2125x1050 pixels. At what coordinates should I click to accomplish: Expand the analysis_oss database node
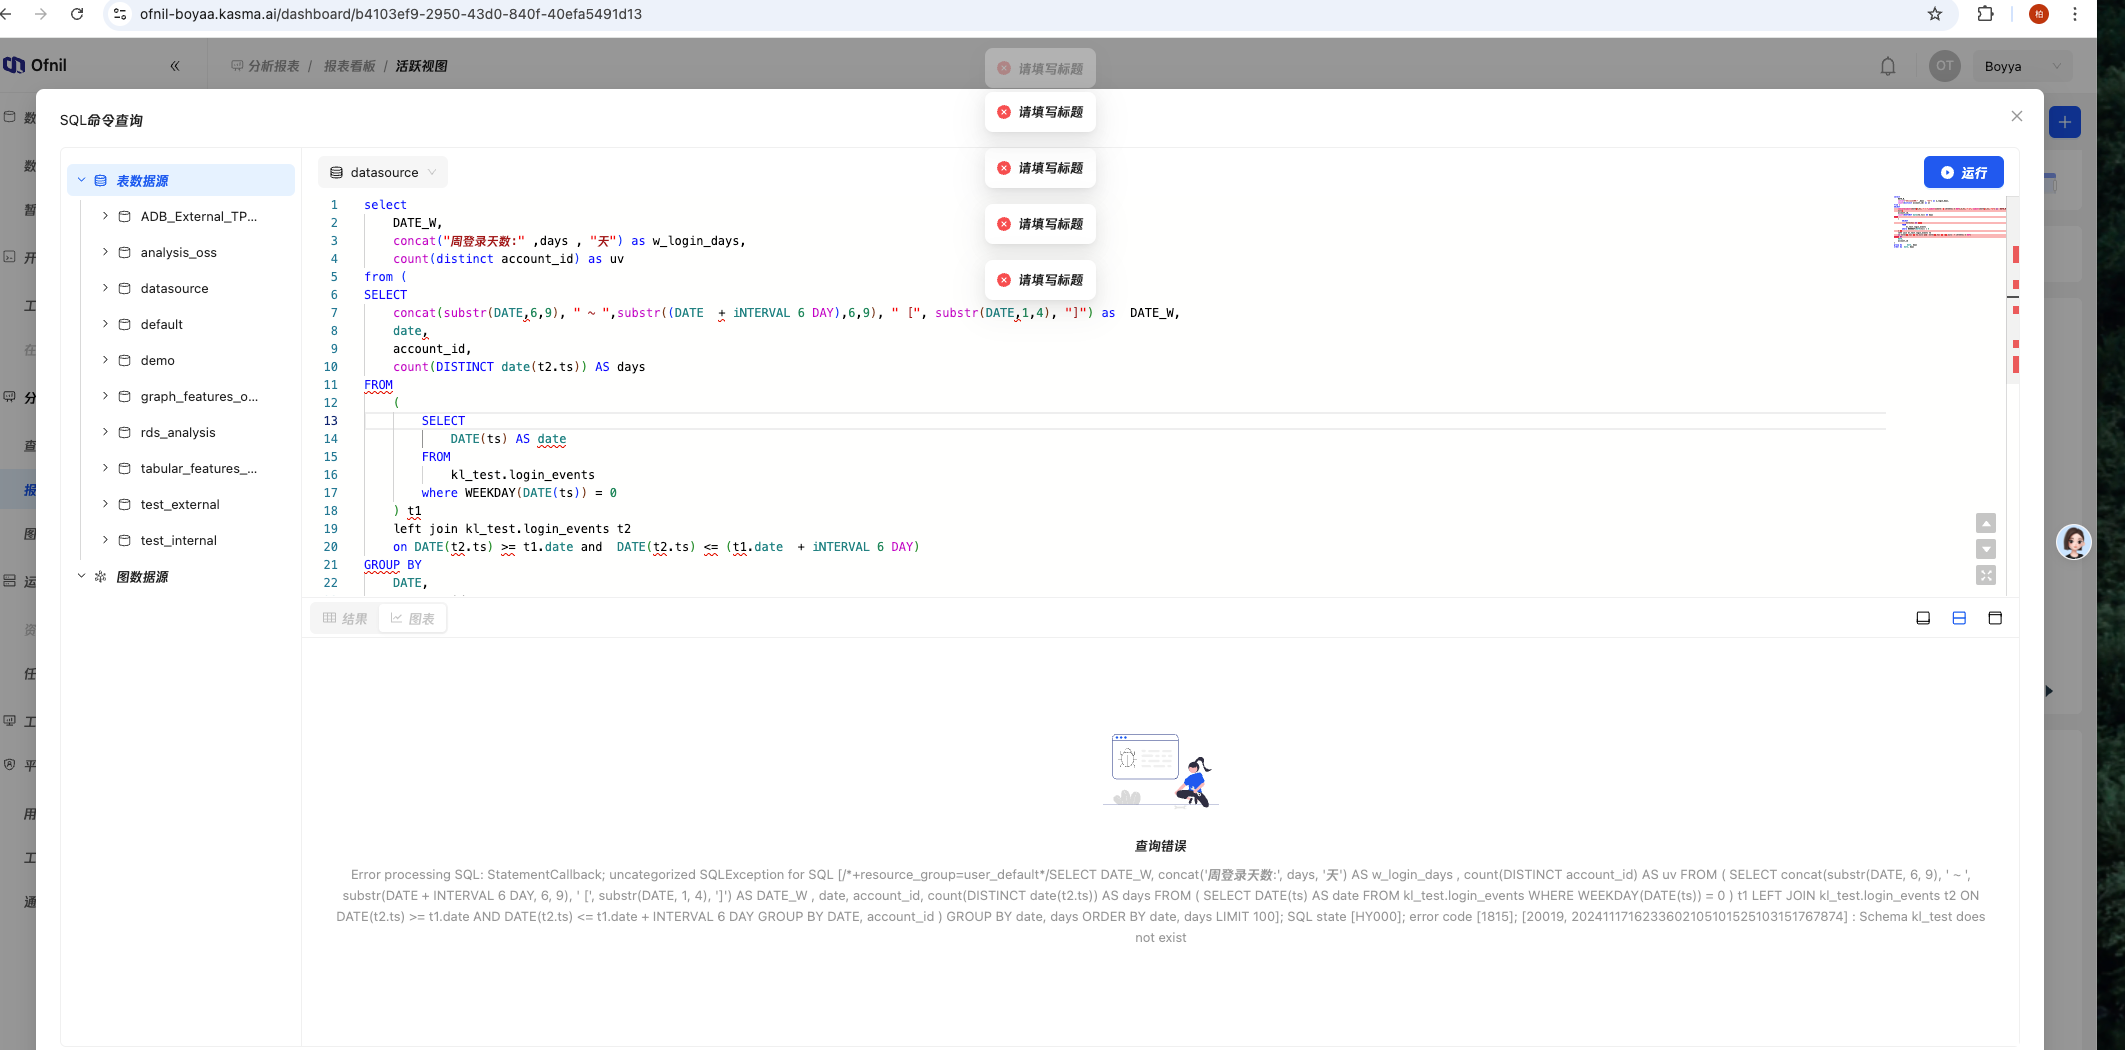pos(105,252)
